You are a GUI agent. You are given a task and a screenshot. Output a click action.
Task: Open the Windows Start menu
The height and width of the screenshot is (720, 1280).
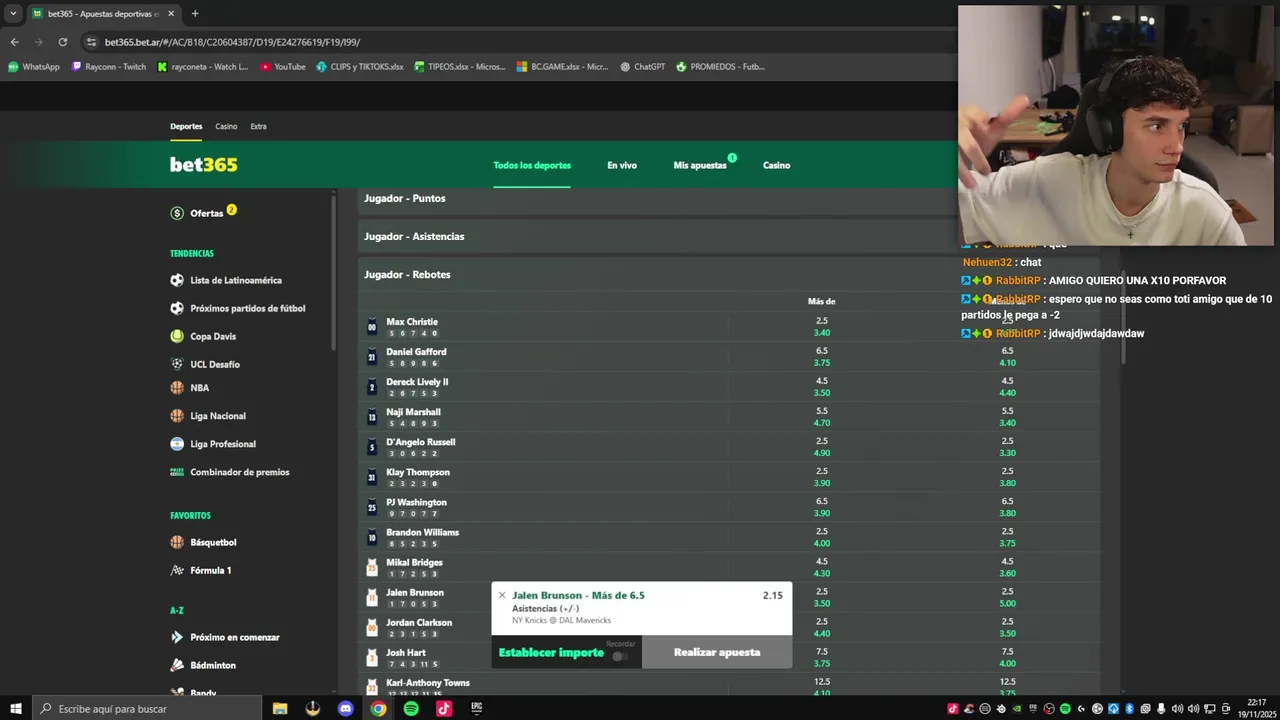point(15,709)
